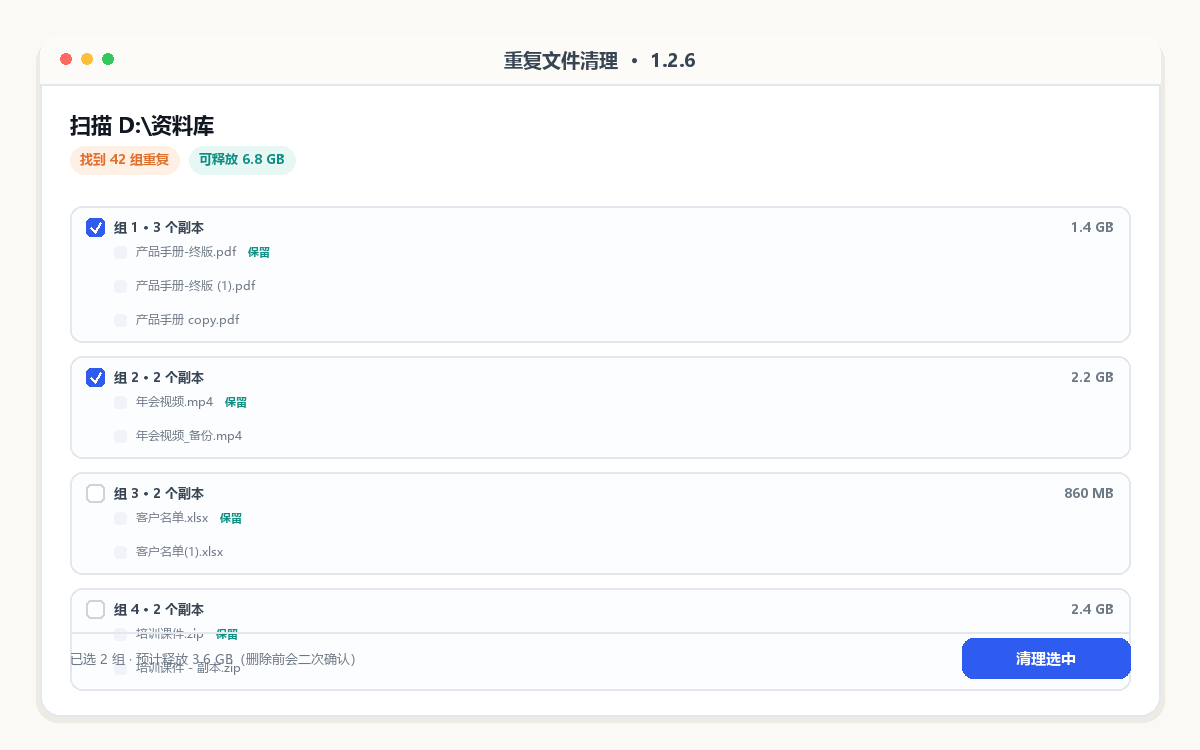This screenshot has height=750, width=1200.
Task: Click the 保留 tag next to 客户名单.xlsx
Action: tap(231, 518)
